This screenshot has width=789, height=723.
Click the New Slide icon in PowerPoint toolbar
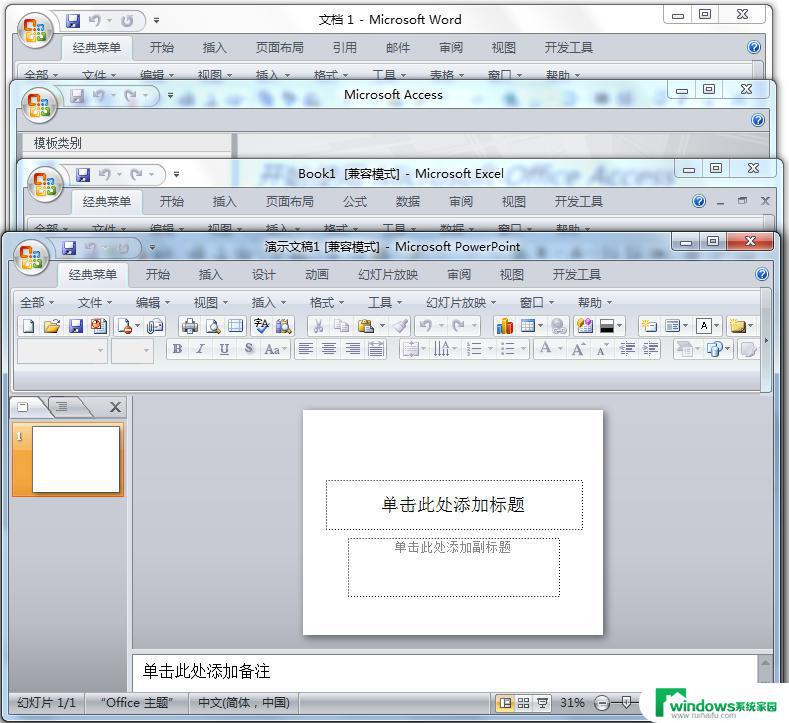(648, 326)
